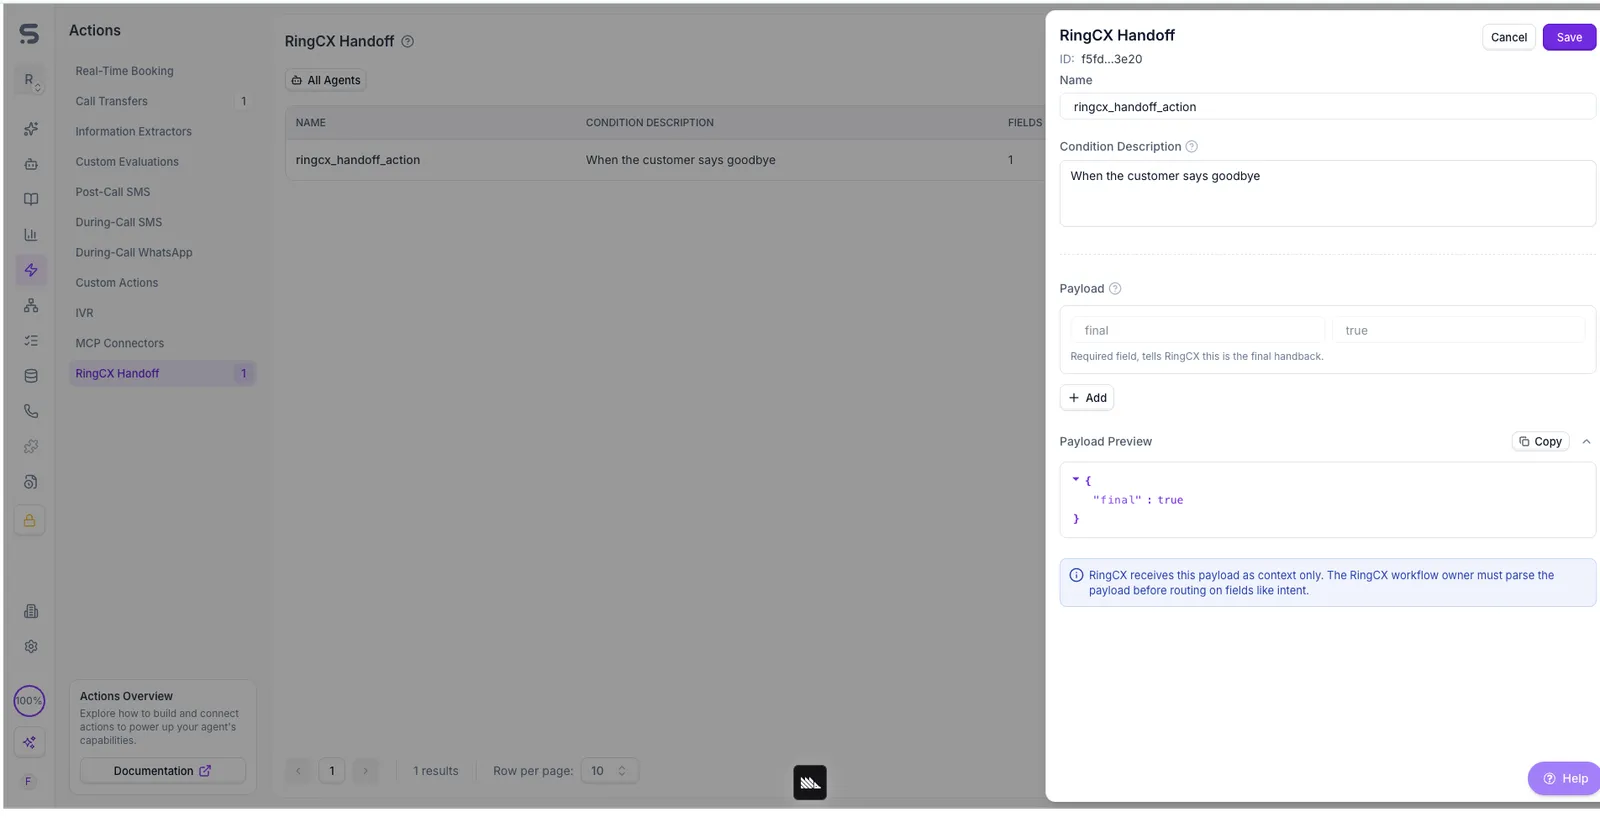This screenshot has width=1600, height=834.
Task: Collapse the JSON object in payload preview
Action: [x=1076, y=480]
